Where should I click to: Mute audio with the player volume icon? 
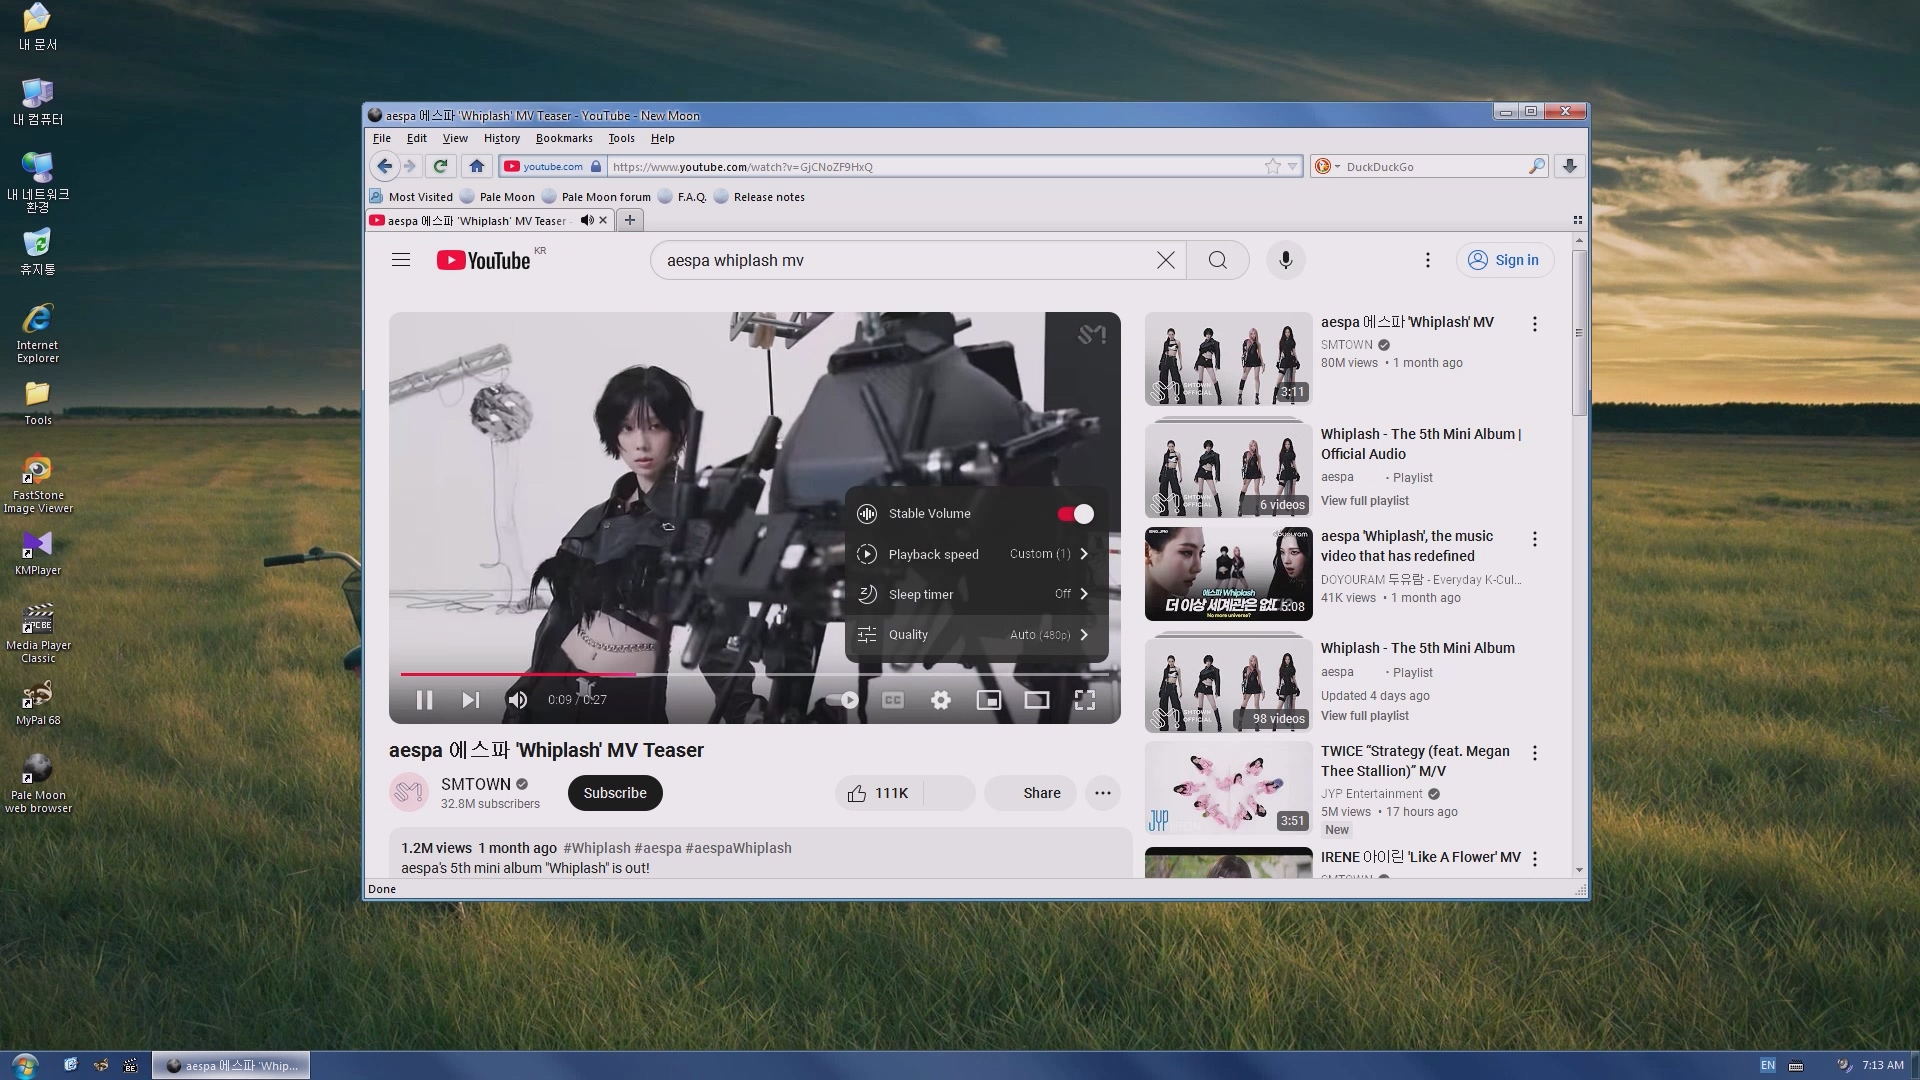click(x=517, y=700)
